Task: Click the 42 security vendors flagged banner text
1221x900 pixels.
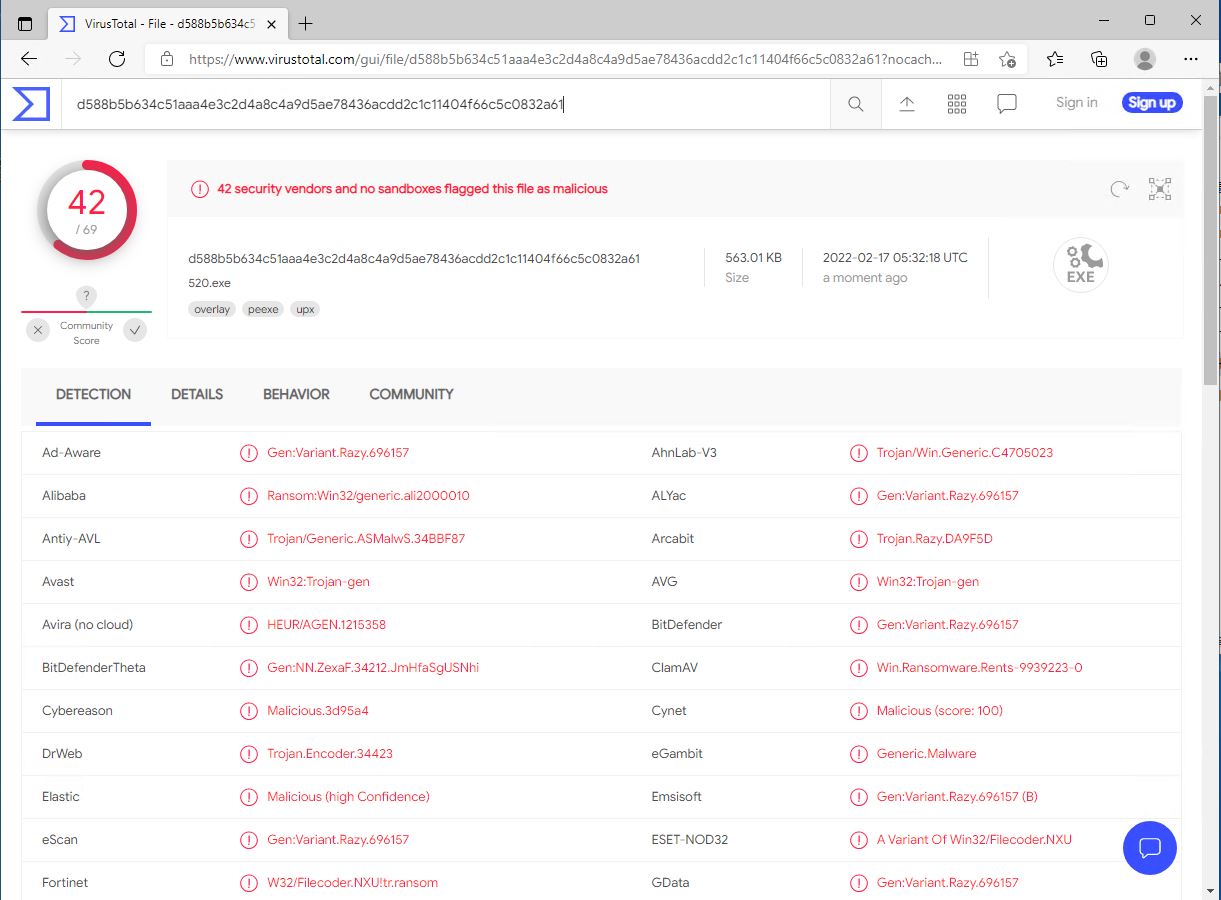Action: [x=412, y=189]
